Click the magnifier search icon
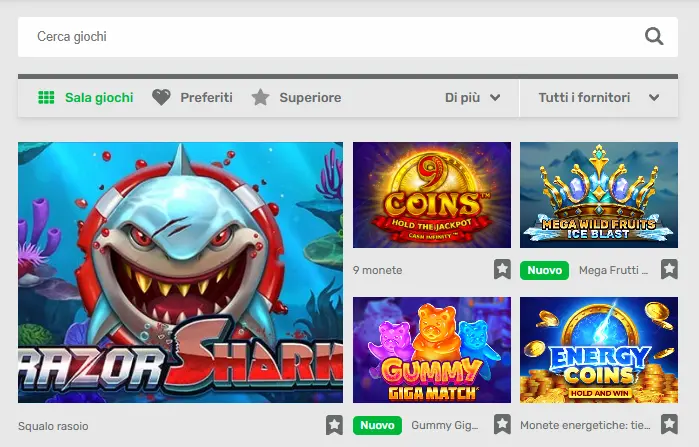This screenshot has width=699, height=447. (654, 37)
